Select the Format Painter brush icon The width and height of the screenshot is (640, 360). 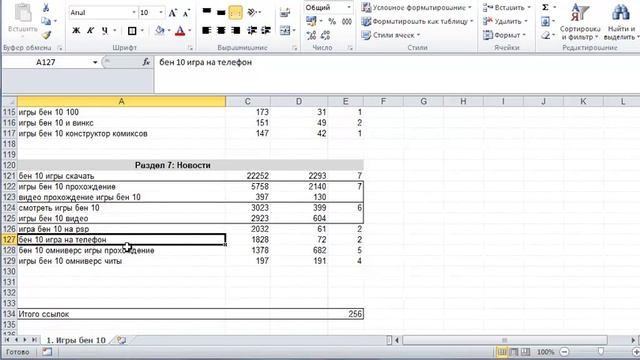click(x=46, y=35)
